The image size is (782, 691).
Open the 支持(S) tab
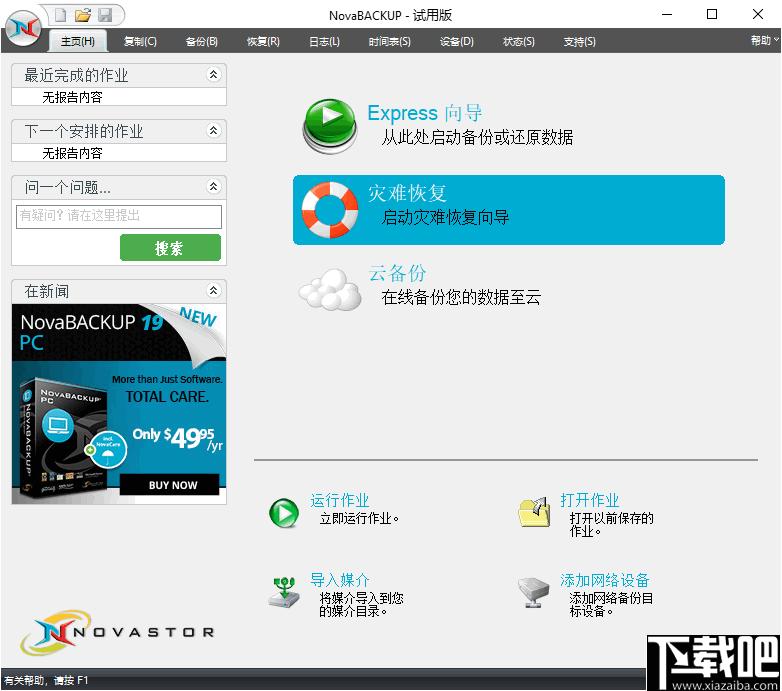tap(580, 41)
